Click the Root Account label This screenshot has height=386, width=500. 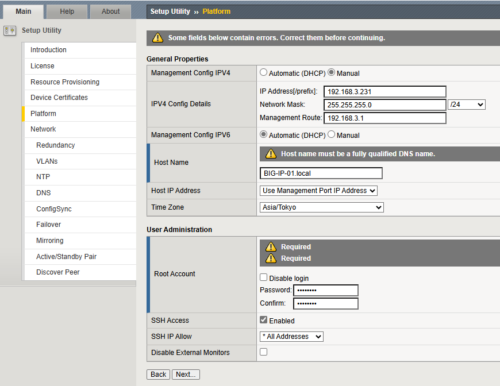click(x=175, y=274)
